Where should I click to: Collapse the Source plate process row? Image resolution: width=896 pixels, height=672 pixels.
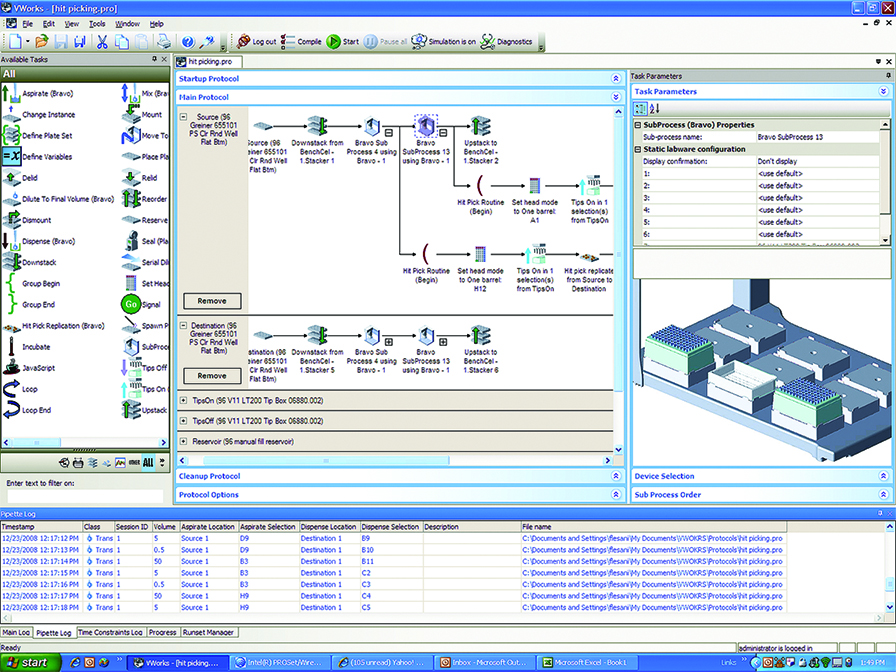click(x=183, y=117)
